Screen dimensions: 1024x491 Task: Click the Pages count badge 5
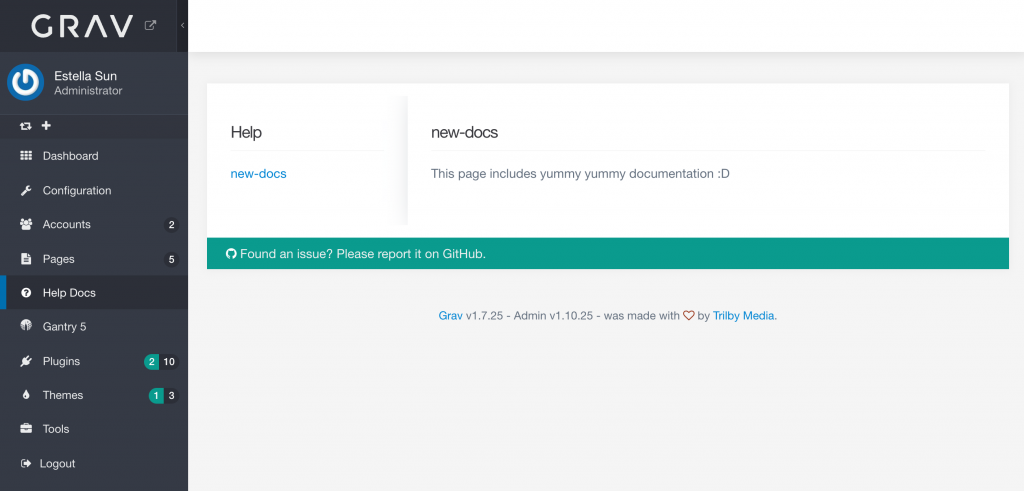pos(171,260)
